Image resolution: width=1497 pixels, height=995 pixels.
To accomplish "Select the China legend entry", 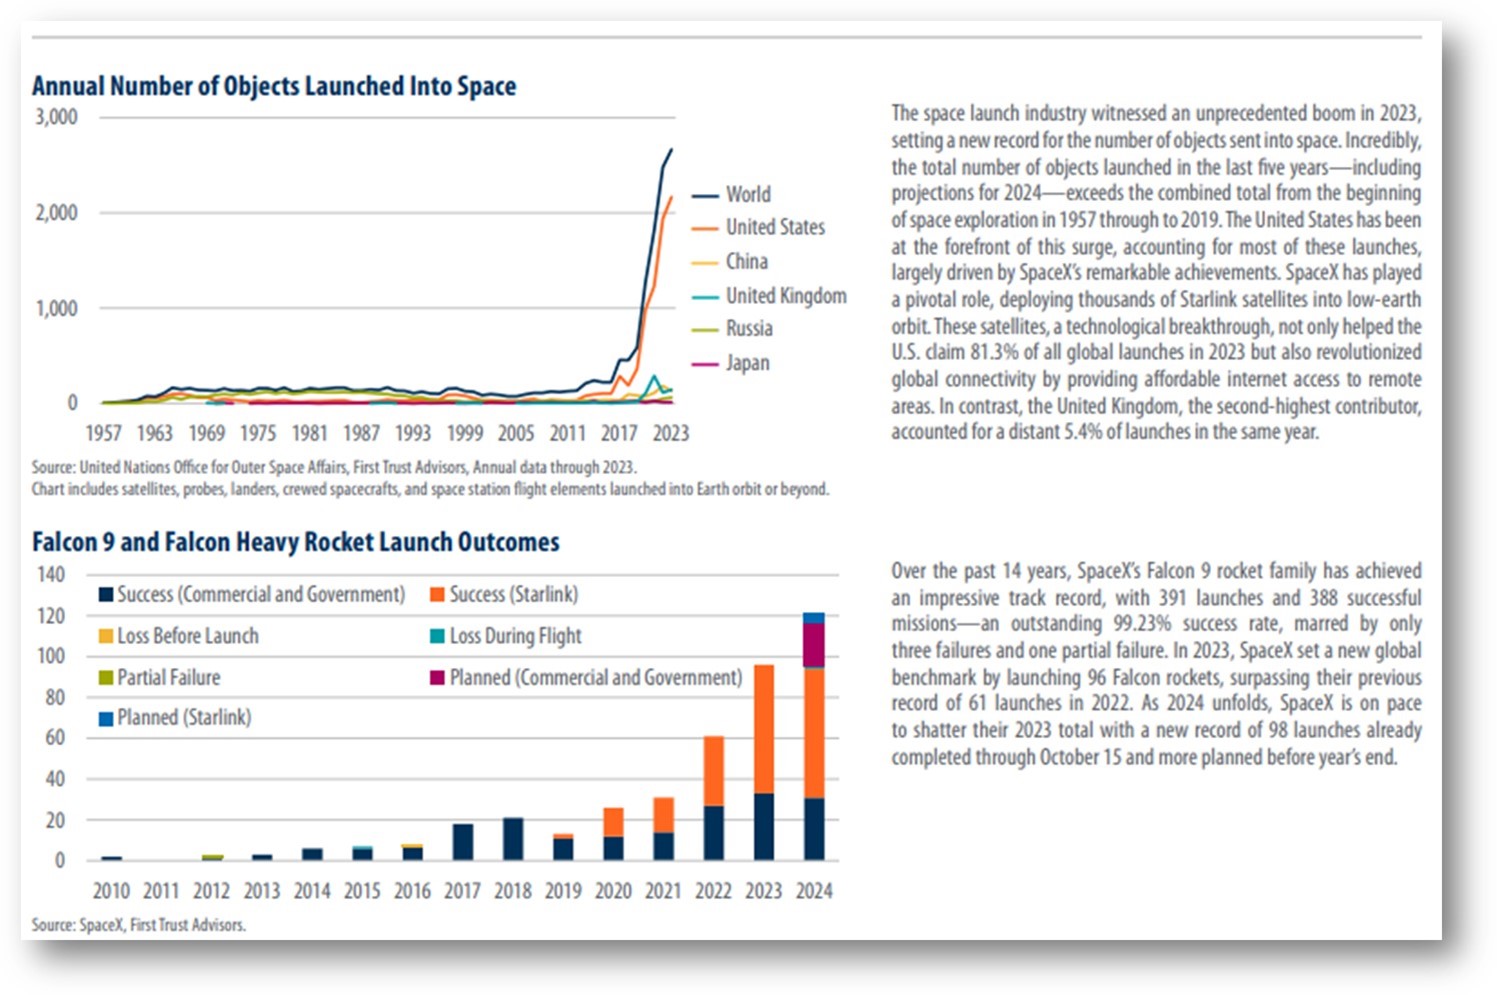I will (x=730, y=261).
